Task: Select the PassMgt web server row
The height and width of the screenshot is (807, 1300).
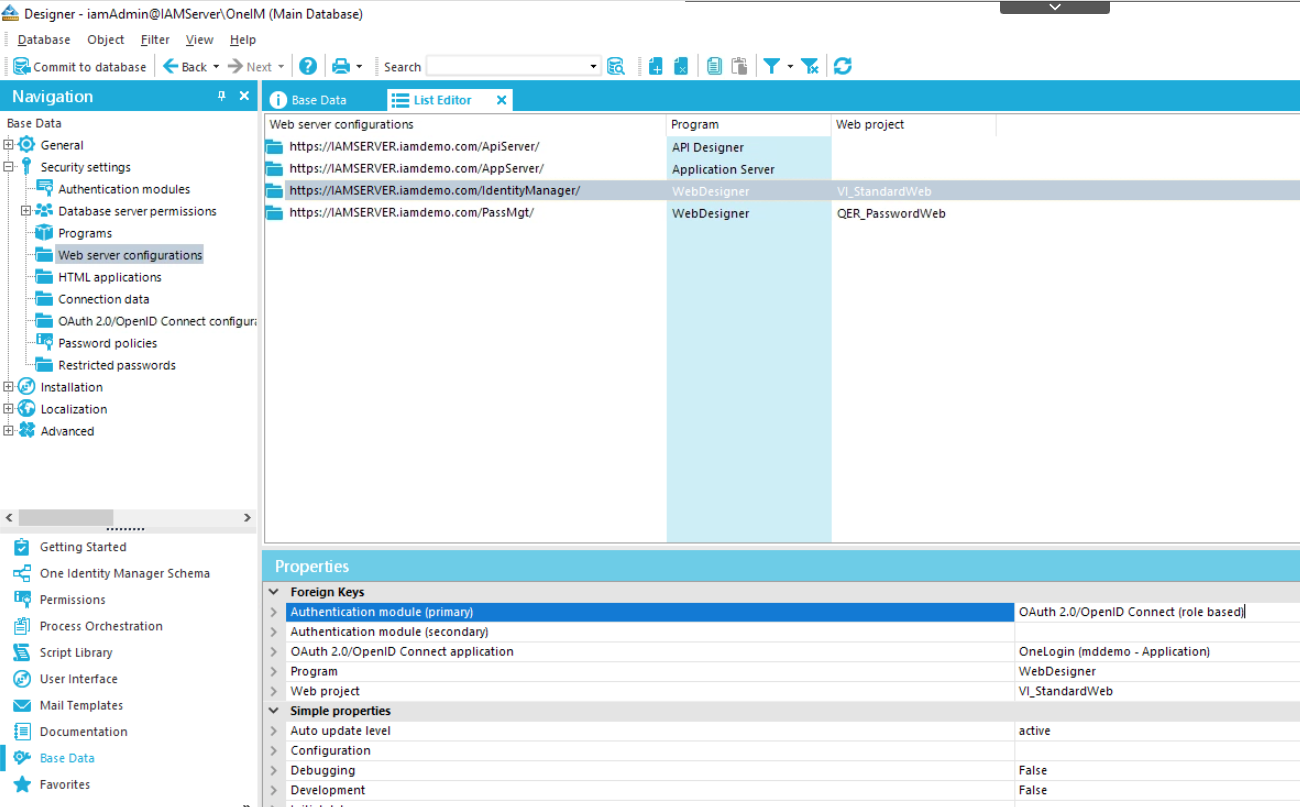Action: 411,213
